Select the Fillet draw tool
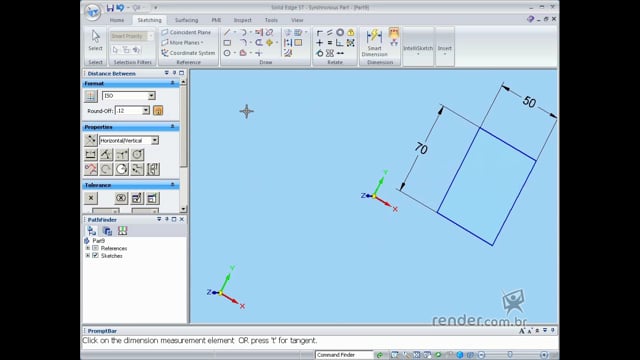The height and width of the screenshot is (360, 640). pyautogui.click(x=243, y=42)
